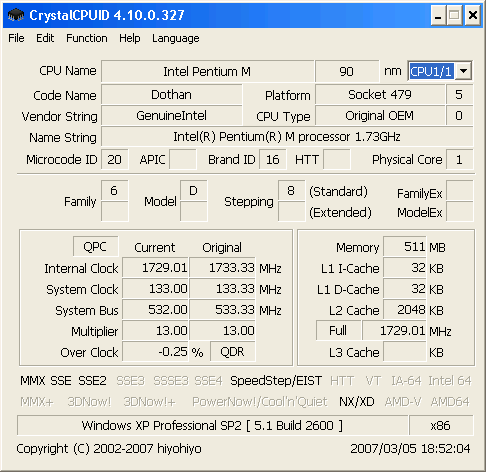Click the Name String processor 1.73GHz field
The image size is (486, 472).
287,137
